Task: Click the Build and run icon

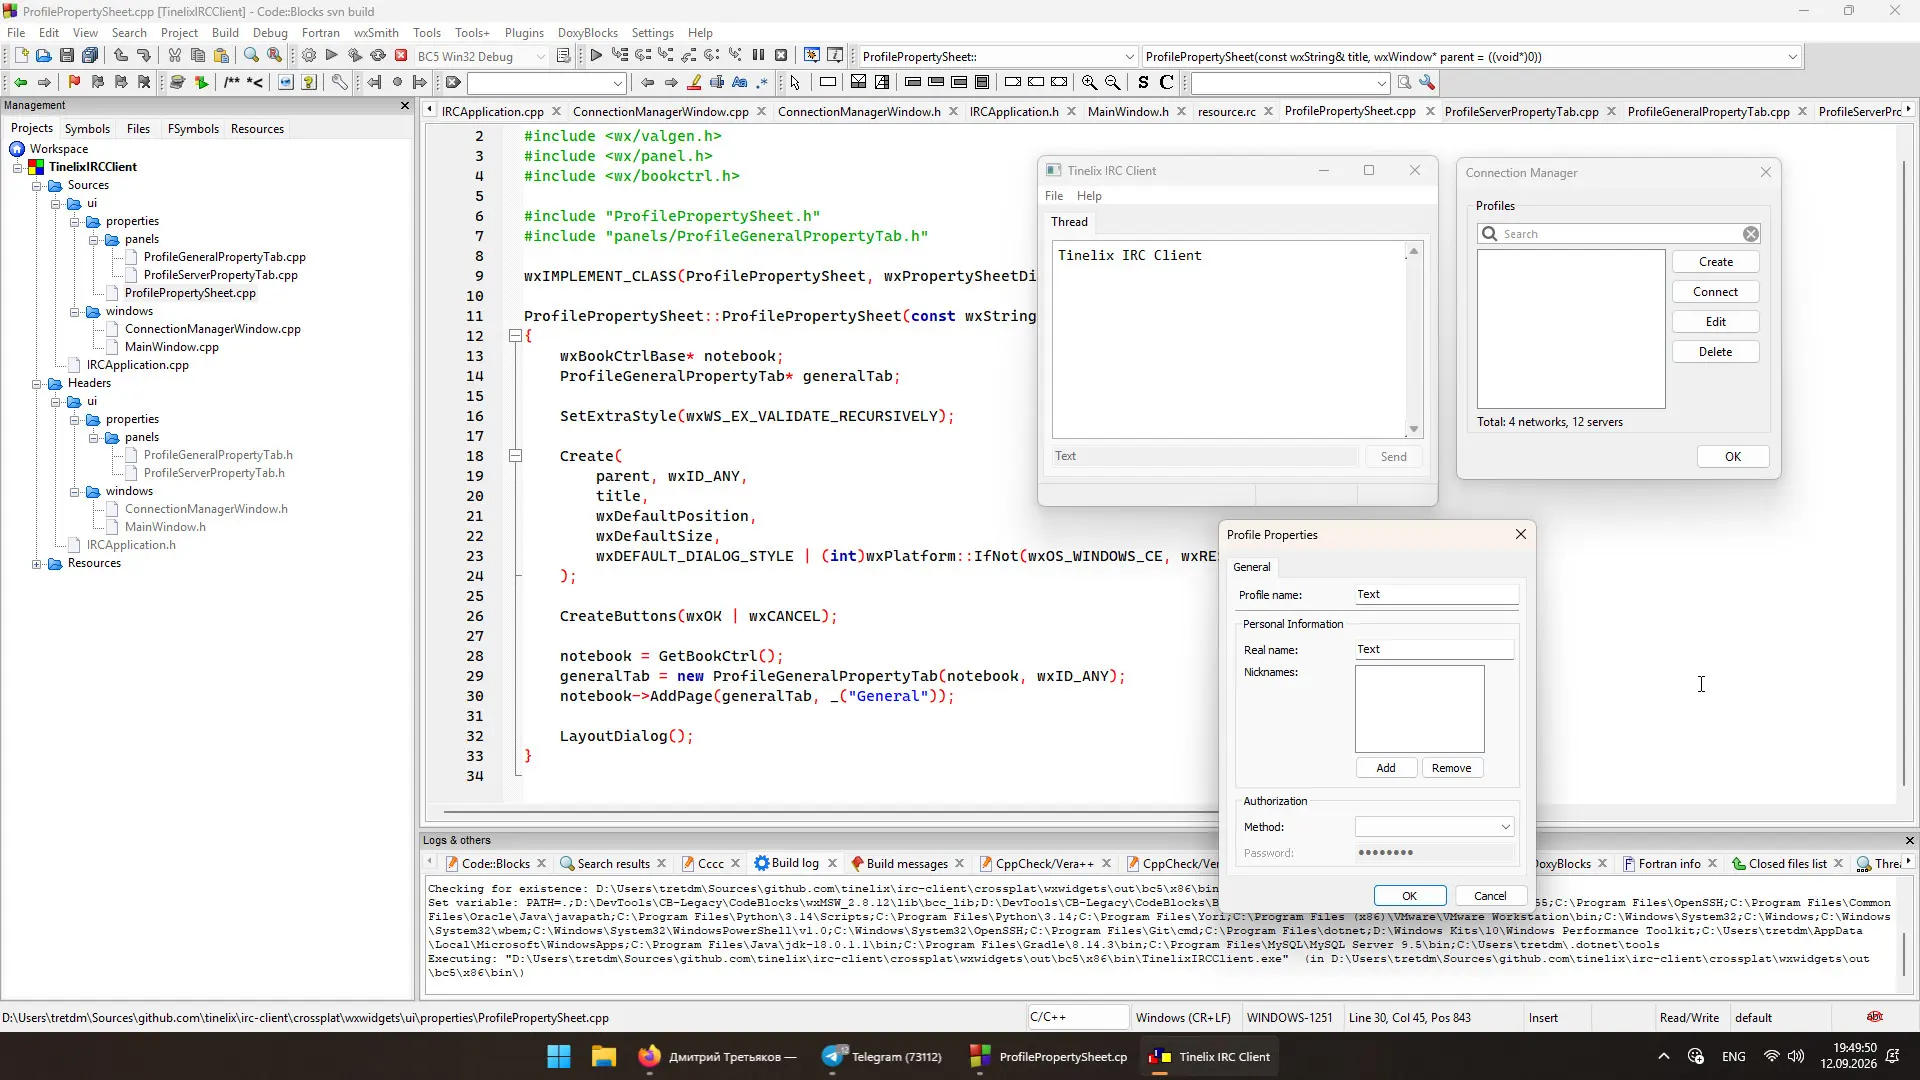Action: (355, 56)
